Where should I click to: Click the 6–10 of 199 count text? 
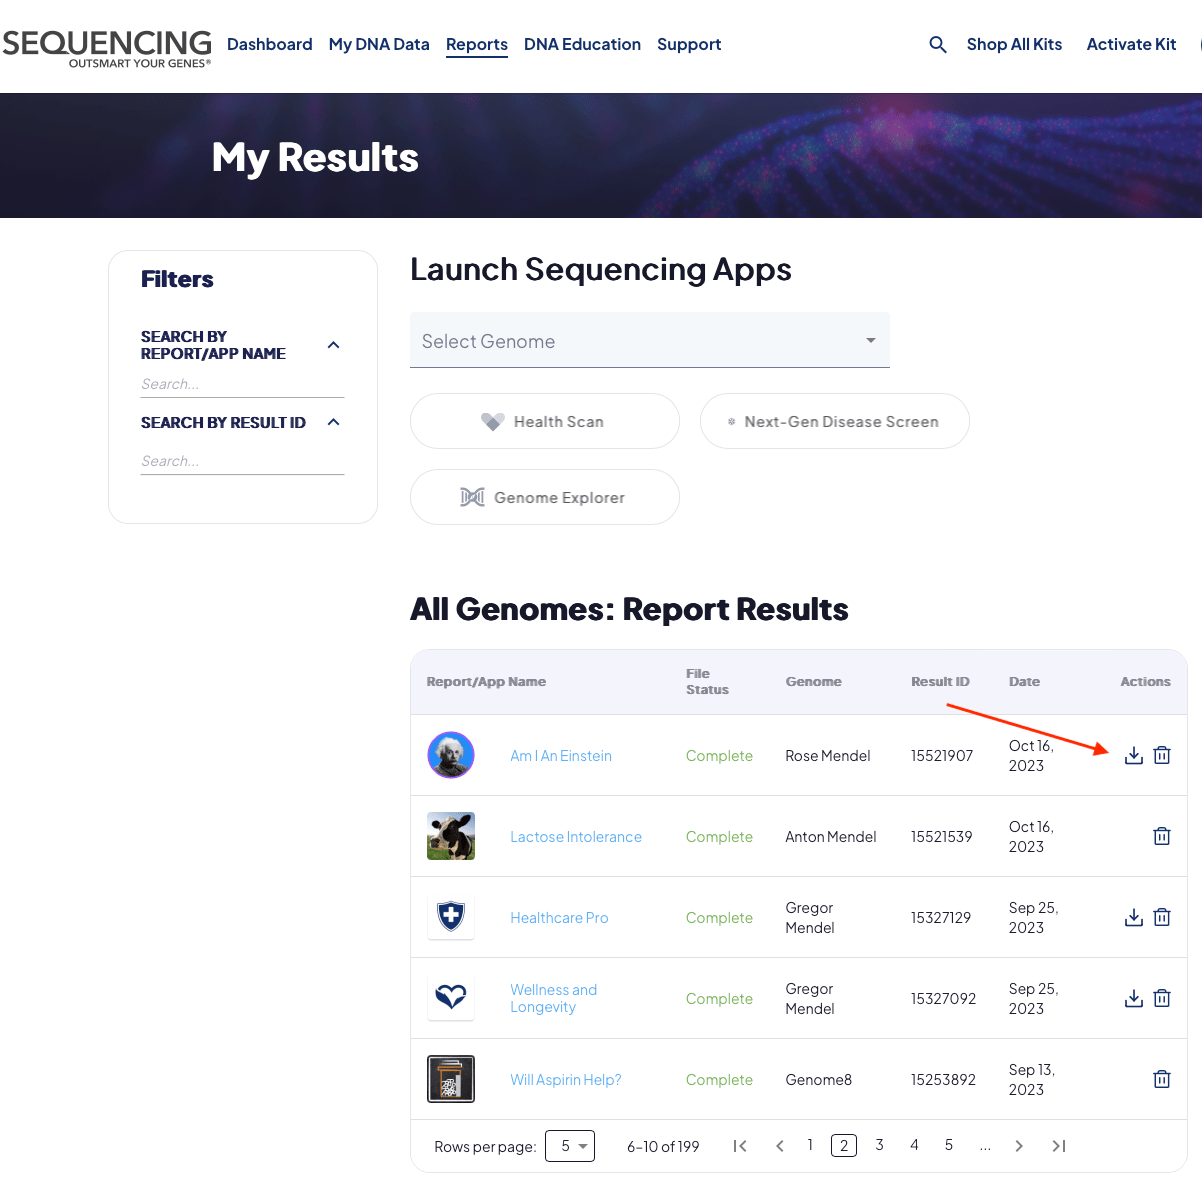(x=663, y=1147)
